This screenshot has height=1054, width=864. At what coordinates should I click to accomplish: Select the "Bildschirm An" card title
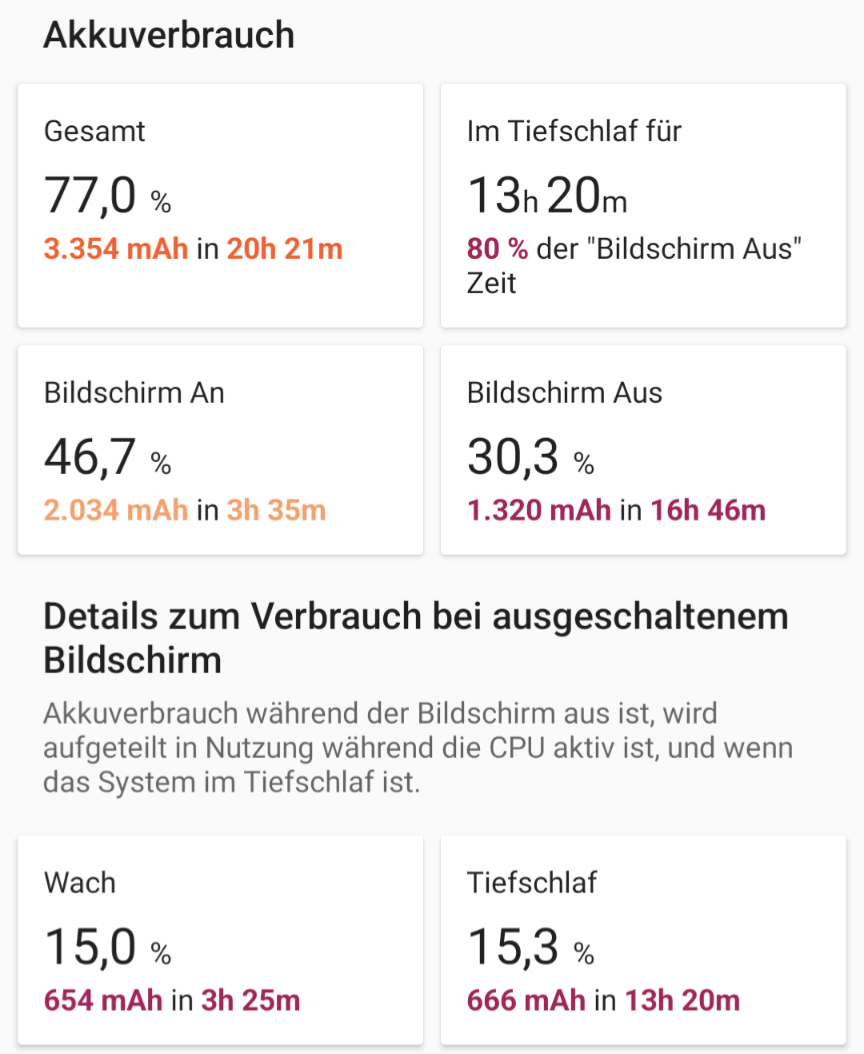[134, 392]
